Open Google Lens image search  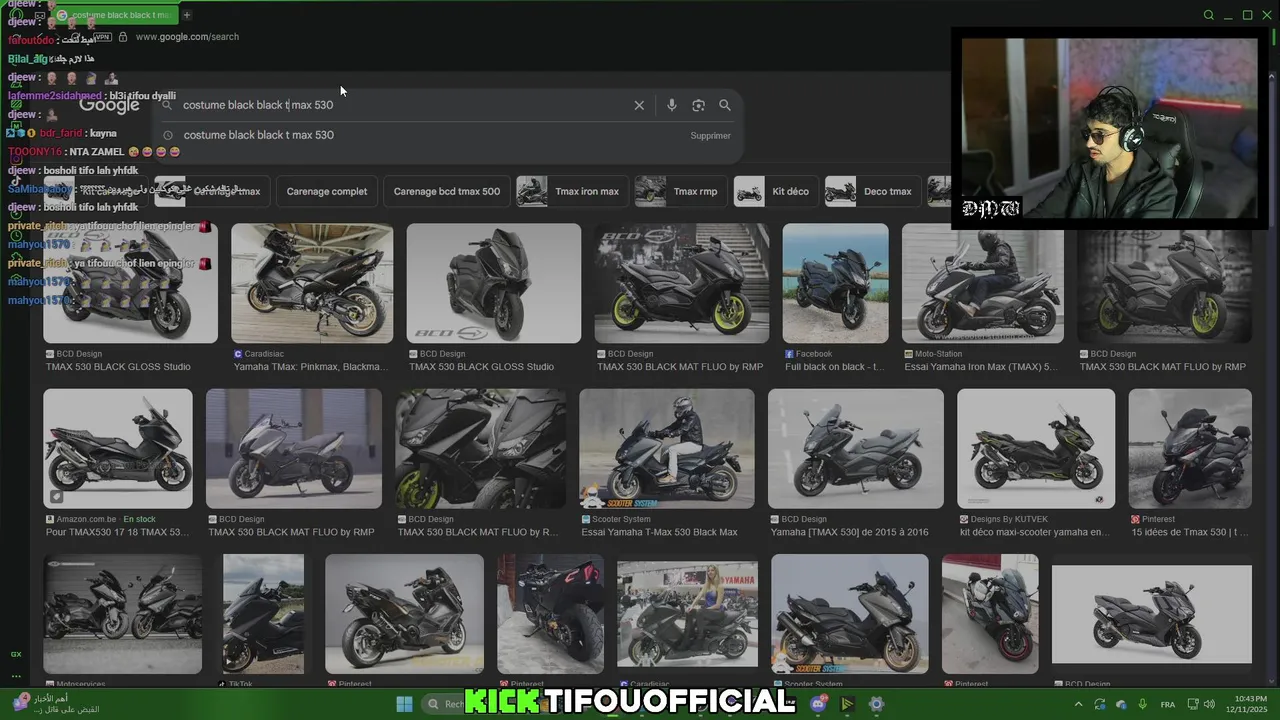tap(698, 105)
